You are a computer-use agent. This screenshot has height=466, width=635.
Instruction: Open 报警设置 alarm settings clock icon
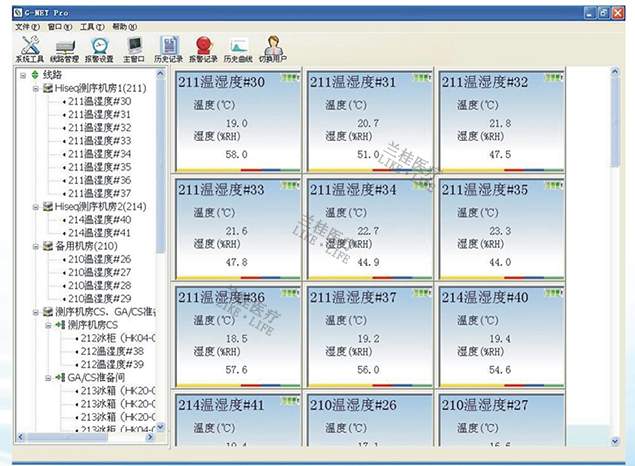tap(99, 48)
